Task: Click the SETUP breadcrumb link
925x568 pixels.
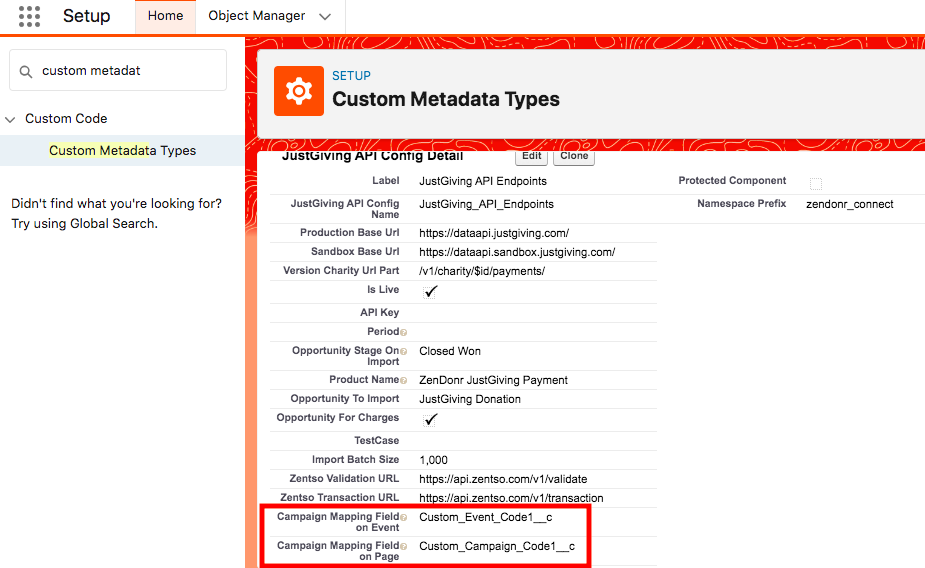Action: [351, 76]
